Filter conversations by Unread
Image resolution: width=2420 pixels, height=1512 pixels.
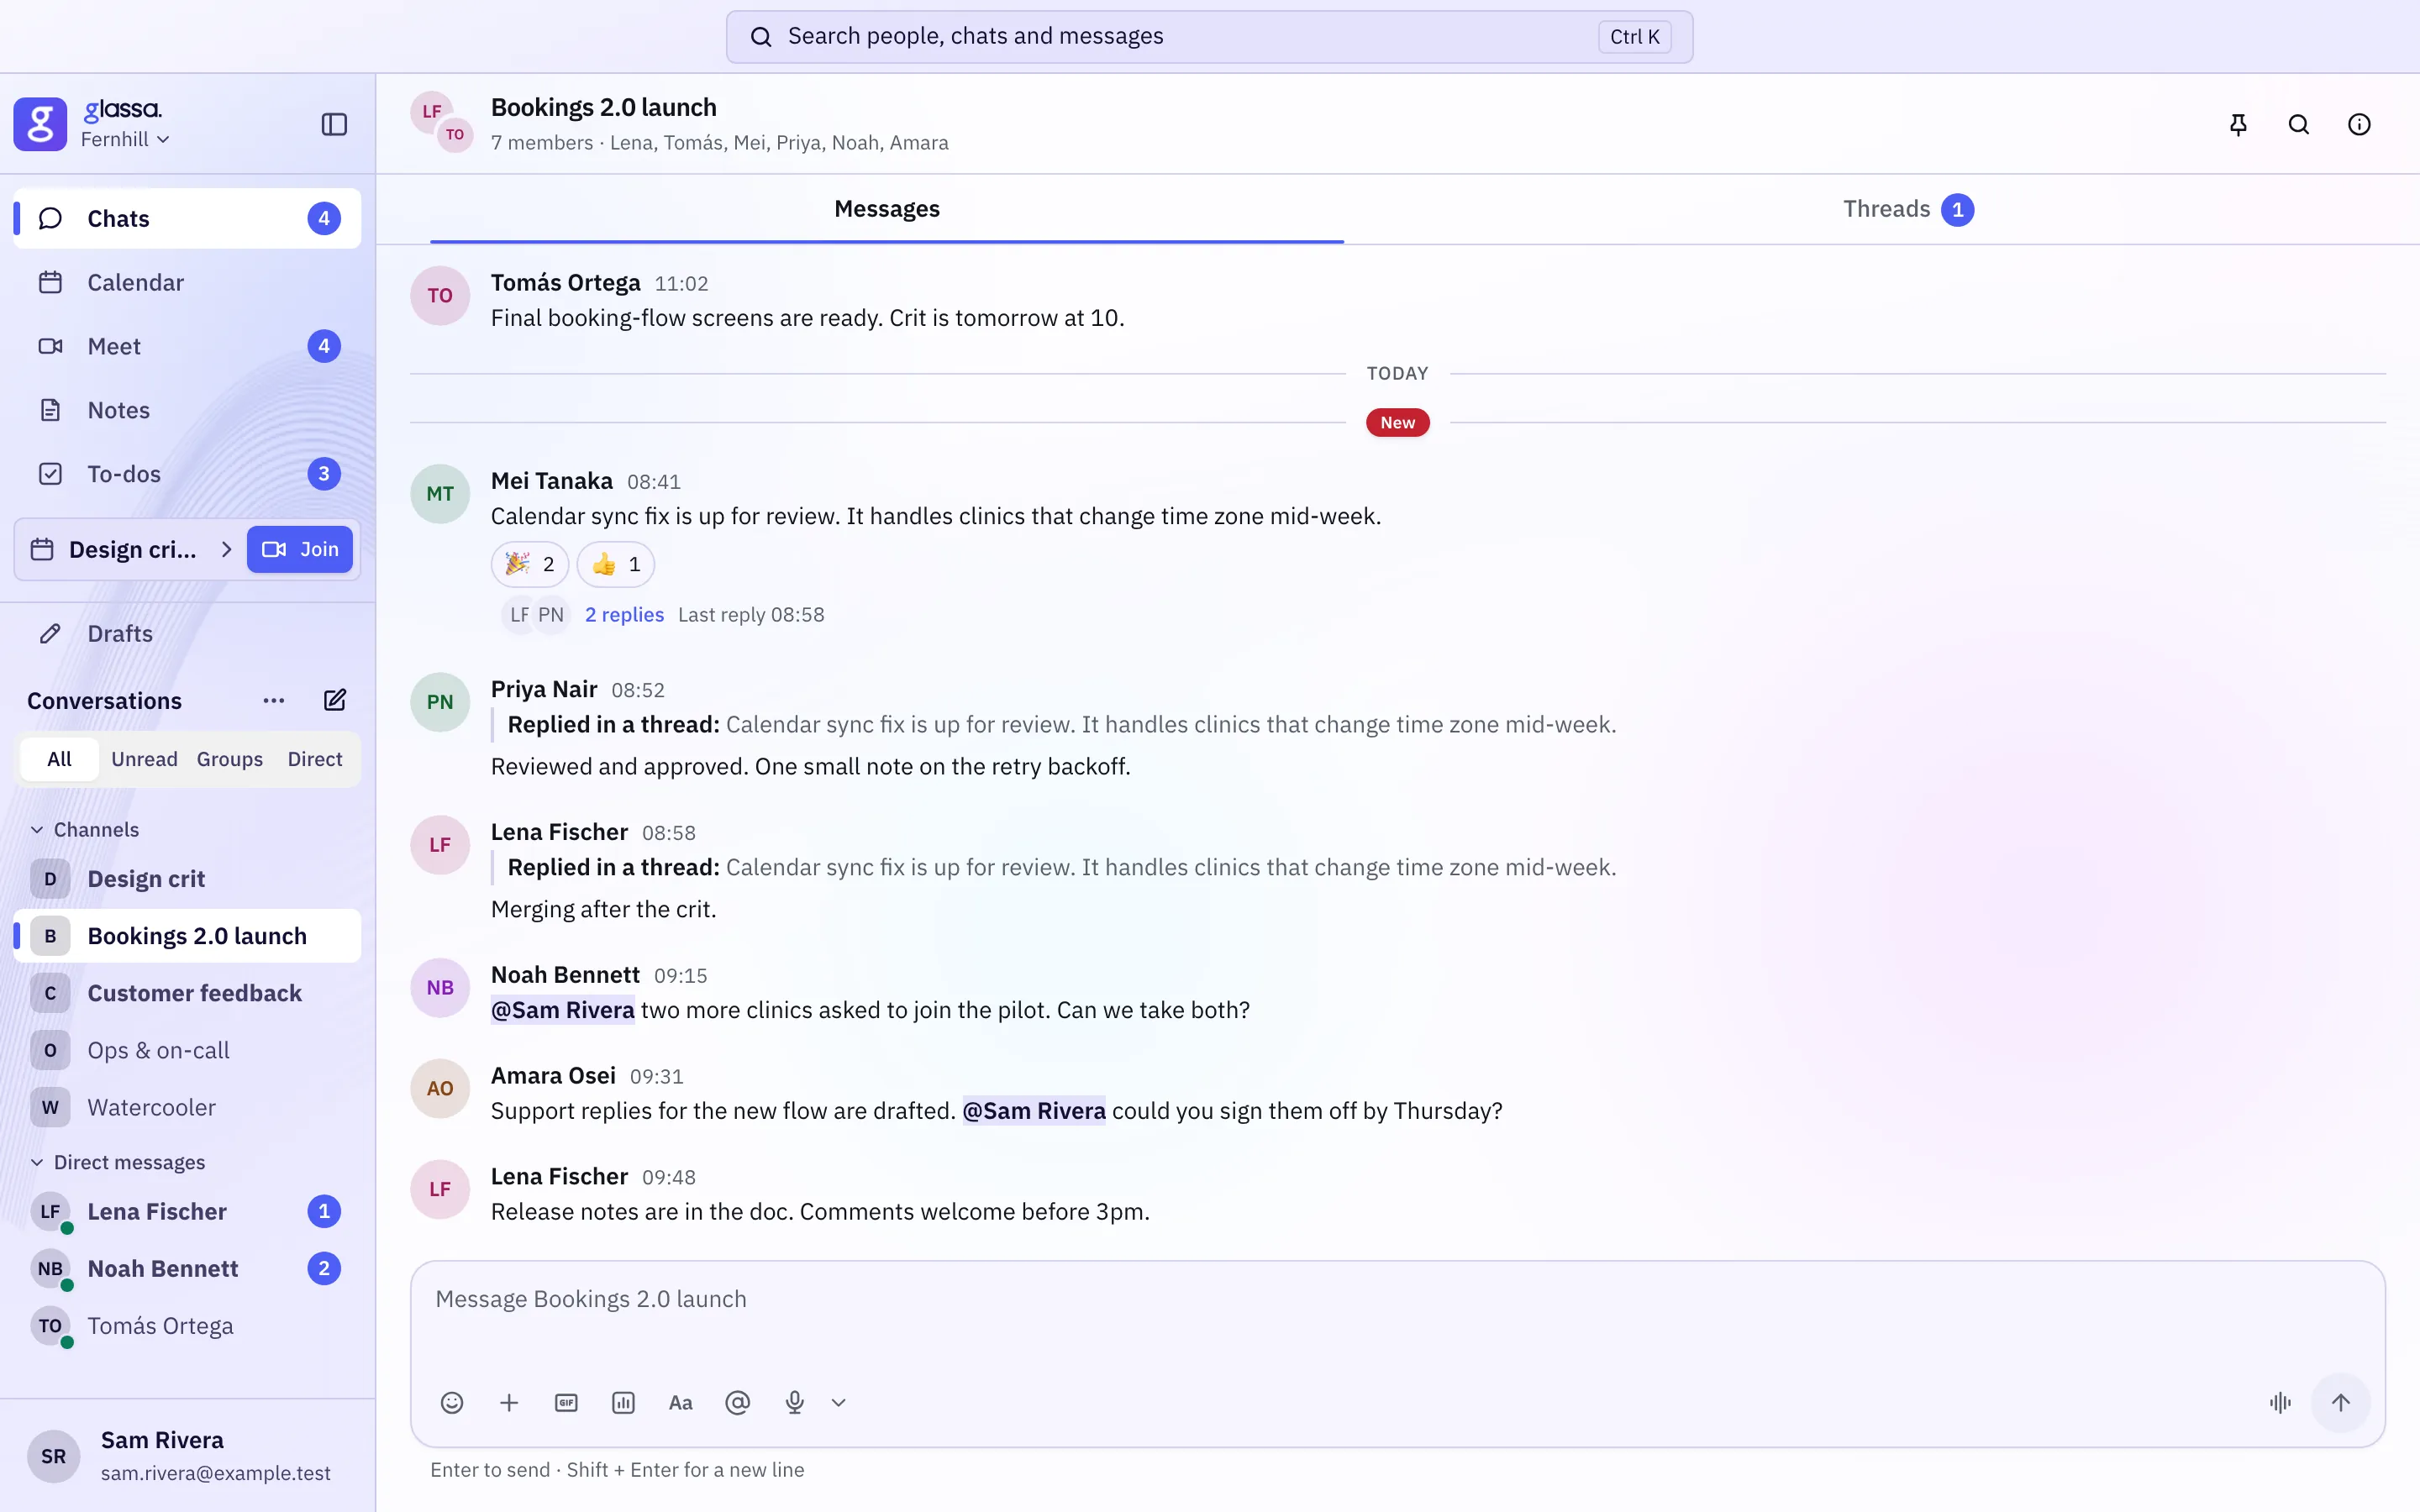(x=144, y=759)
